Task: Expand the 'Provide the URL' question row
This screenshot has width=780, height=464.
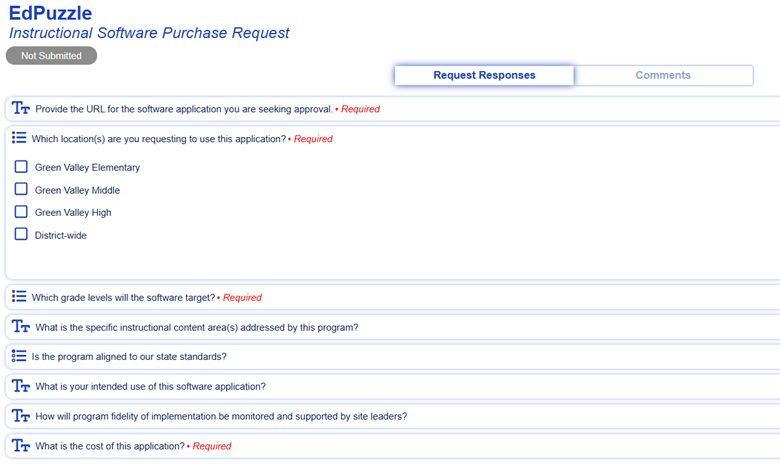Action: 393,109
